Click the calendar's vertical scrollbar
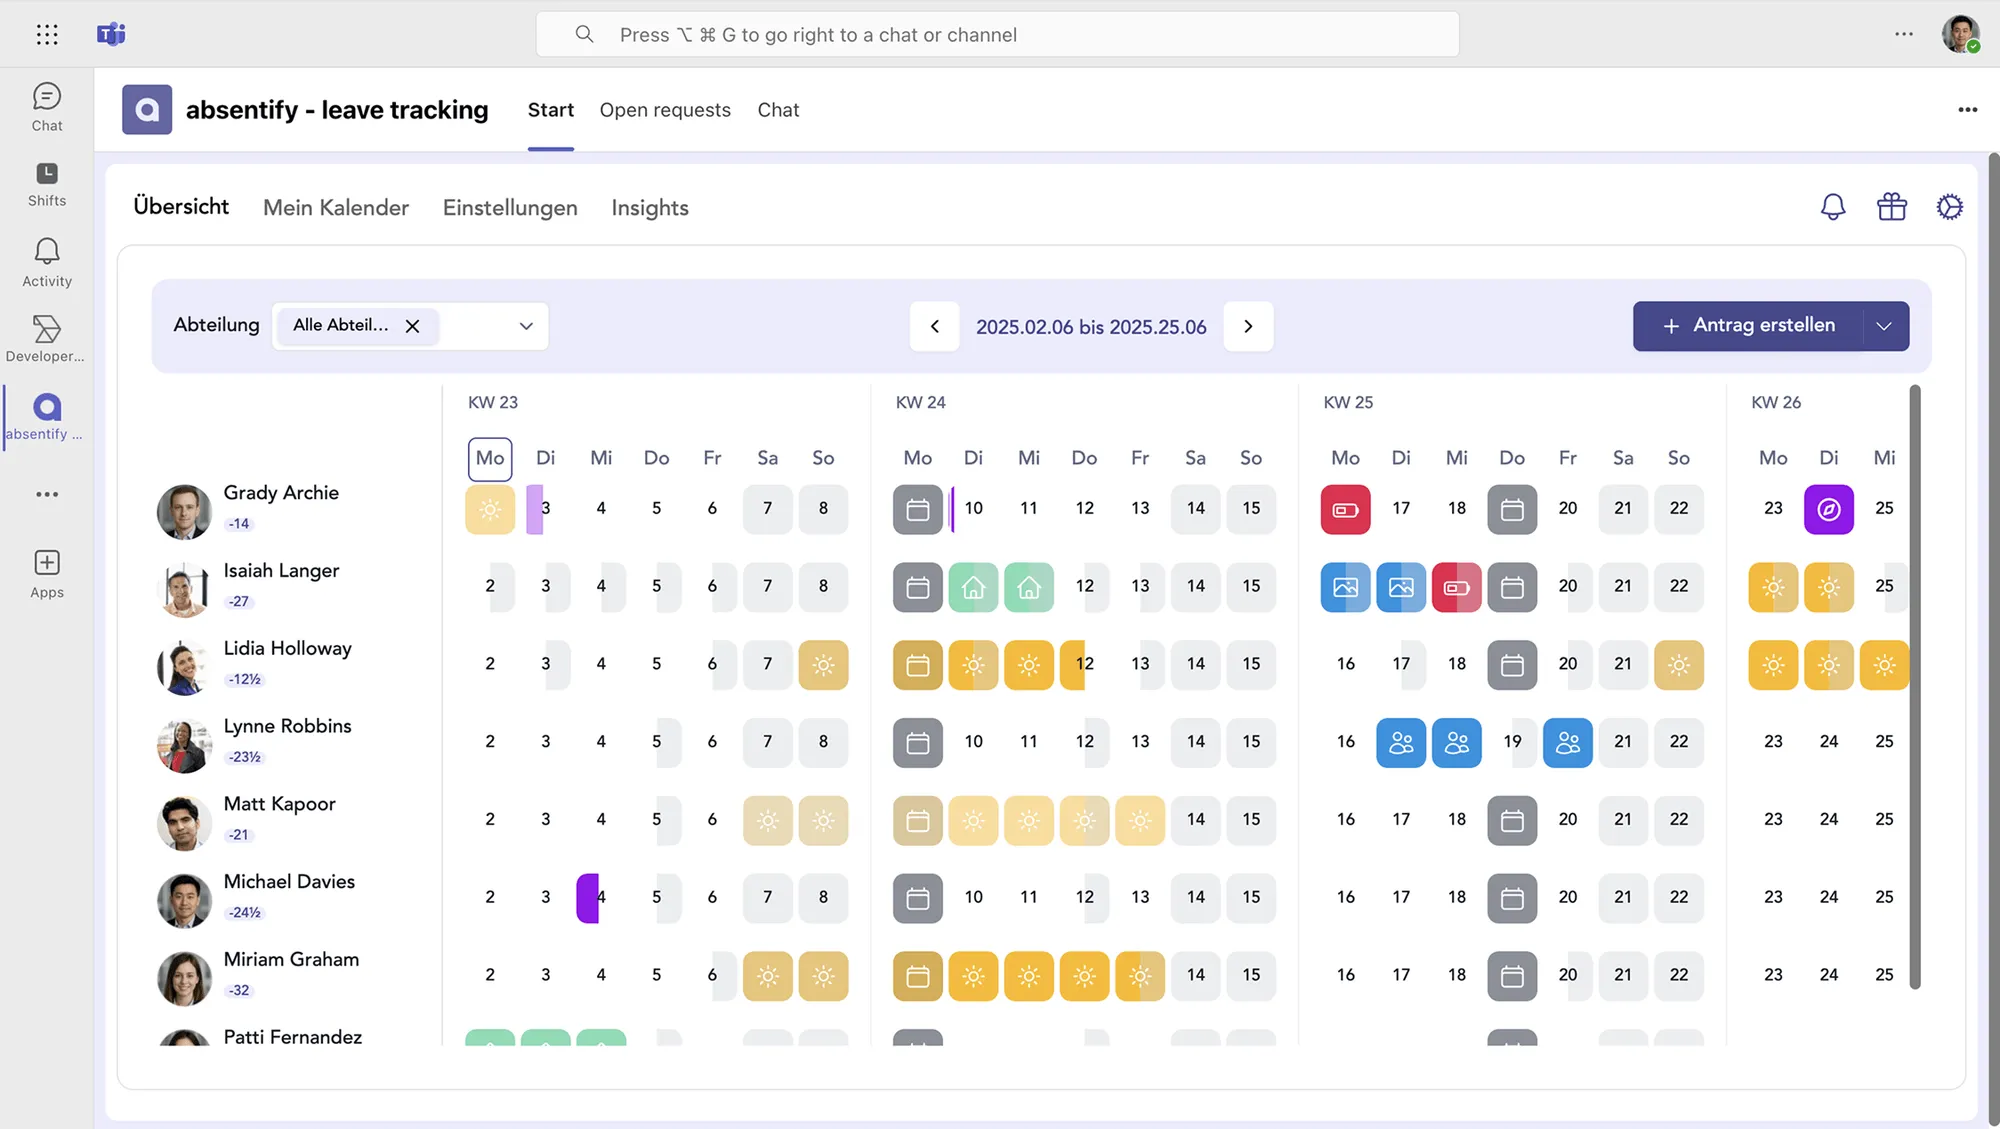2000x1129 pixels. [x=1915, y=686]
